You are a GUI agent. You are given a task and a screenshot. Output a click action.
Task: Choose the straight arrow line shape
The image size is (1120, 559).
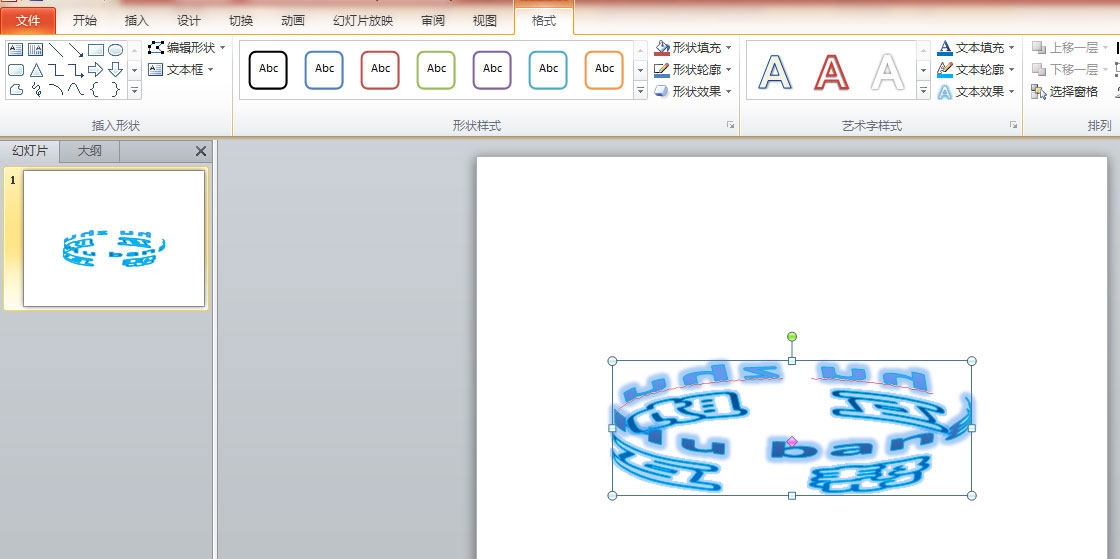(x=76, y=50)
